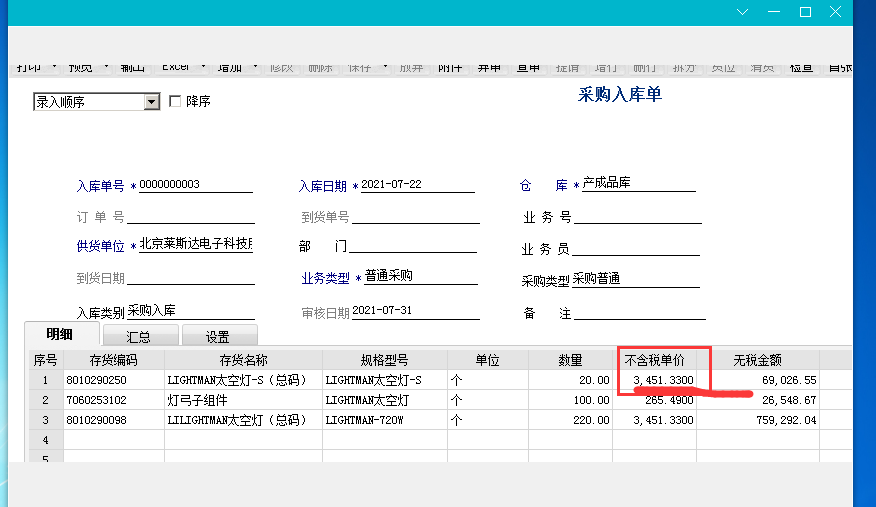Click the empty 部门 field
876x507 pixels.
pyautogui.click(x=412, y=246)
